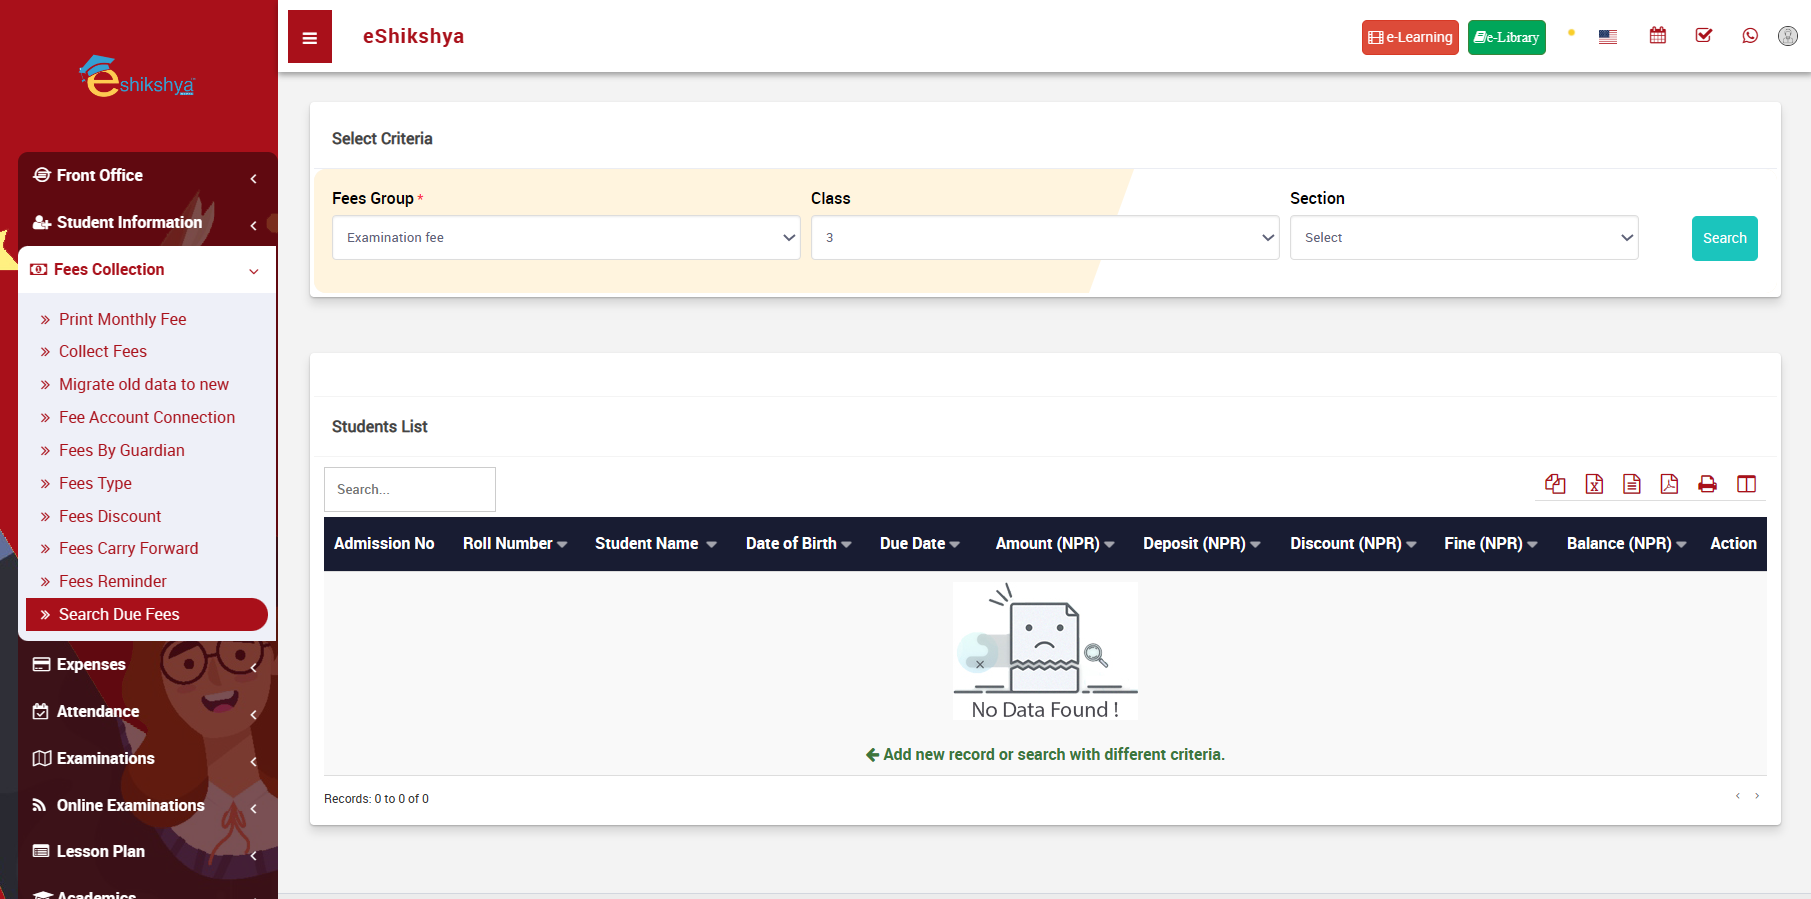Open Fees By Guardian page

click(x=121, y=450)
